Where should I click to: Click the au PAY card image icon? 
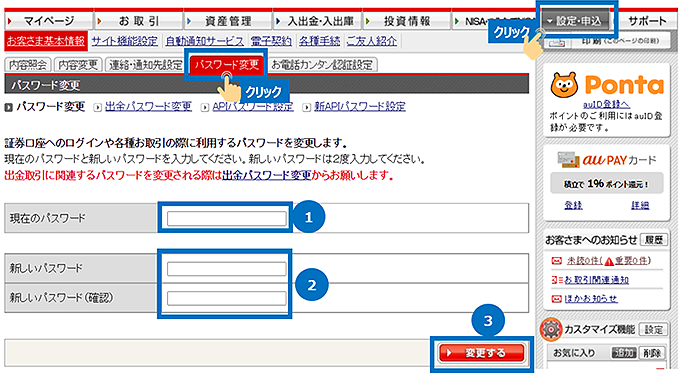pos(569,160)
